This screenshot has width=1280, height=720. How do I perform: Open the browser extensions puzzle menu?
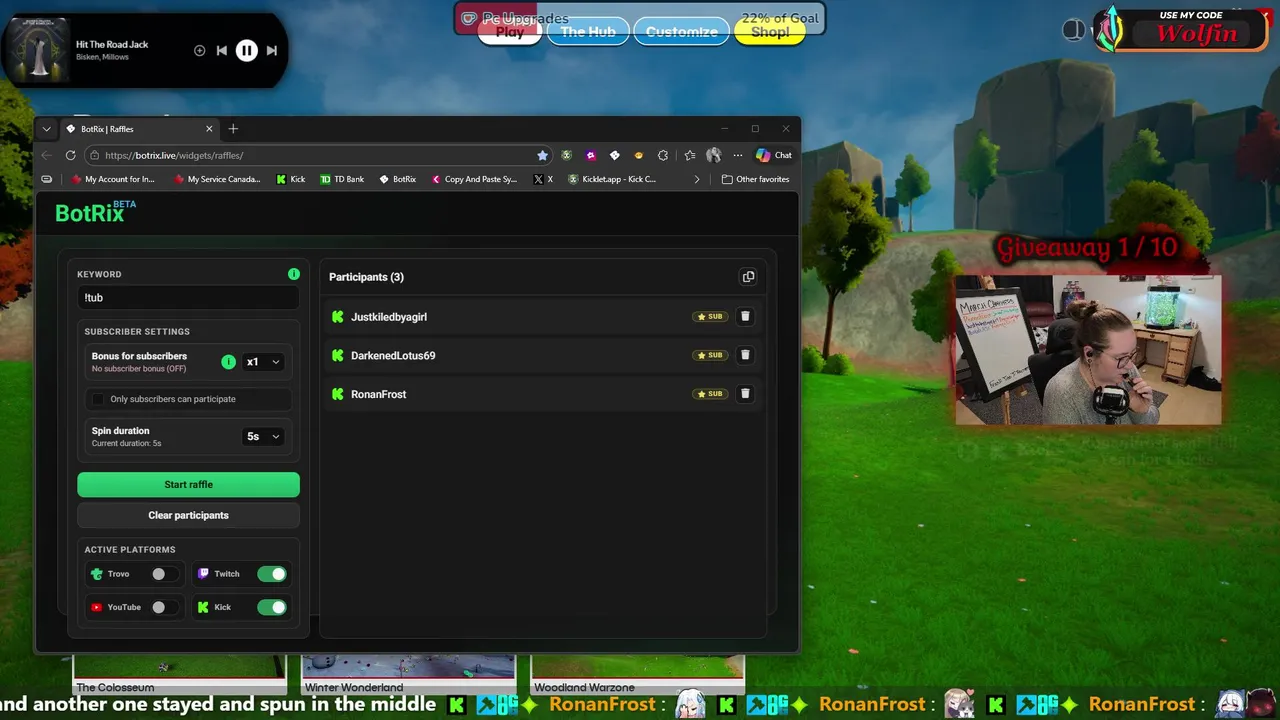[663, 155]
